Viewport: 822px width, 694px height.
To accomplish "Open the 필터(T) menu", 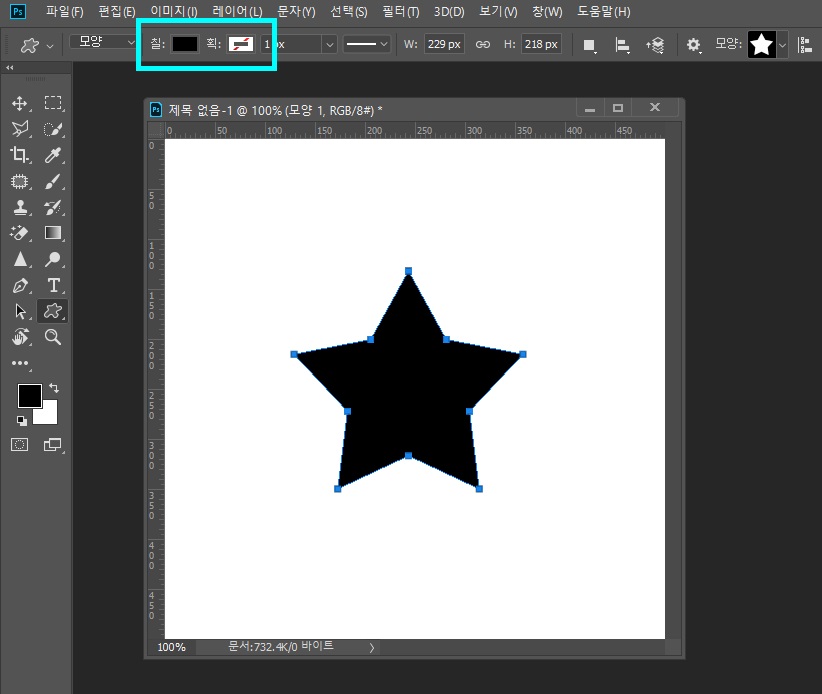I will click(x=401, y=12).
